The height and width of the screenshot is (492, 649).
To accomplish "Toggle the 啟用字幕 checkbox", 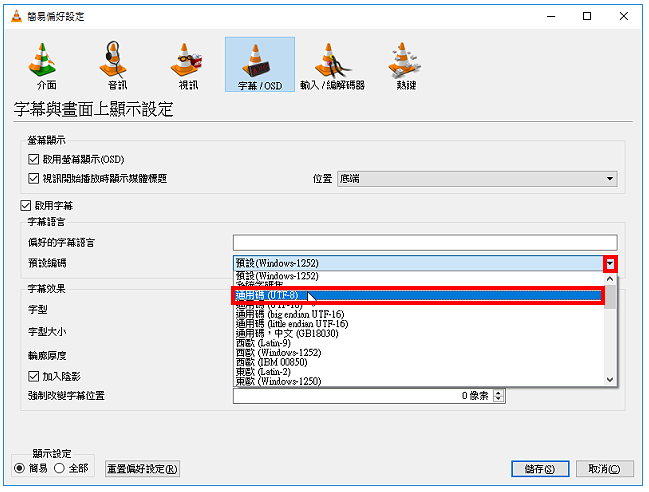I will (26, 206).
